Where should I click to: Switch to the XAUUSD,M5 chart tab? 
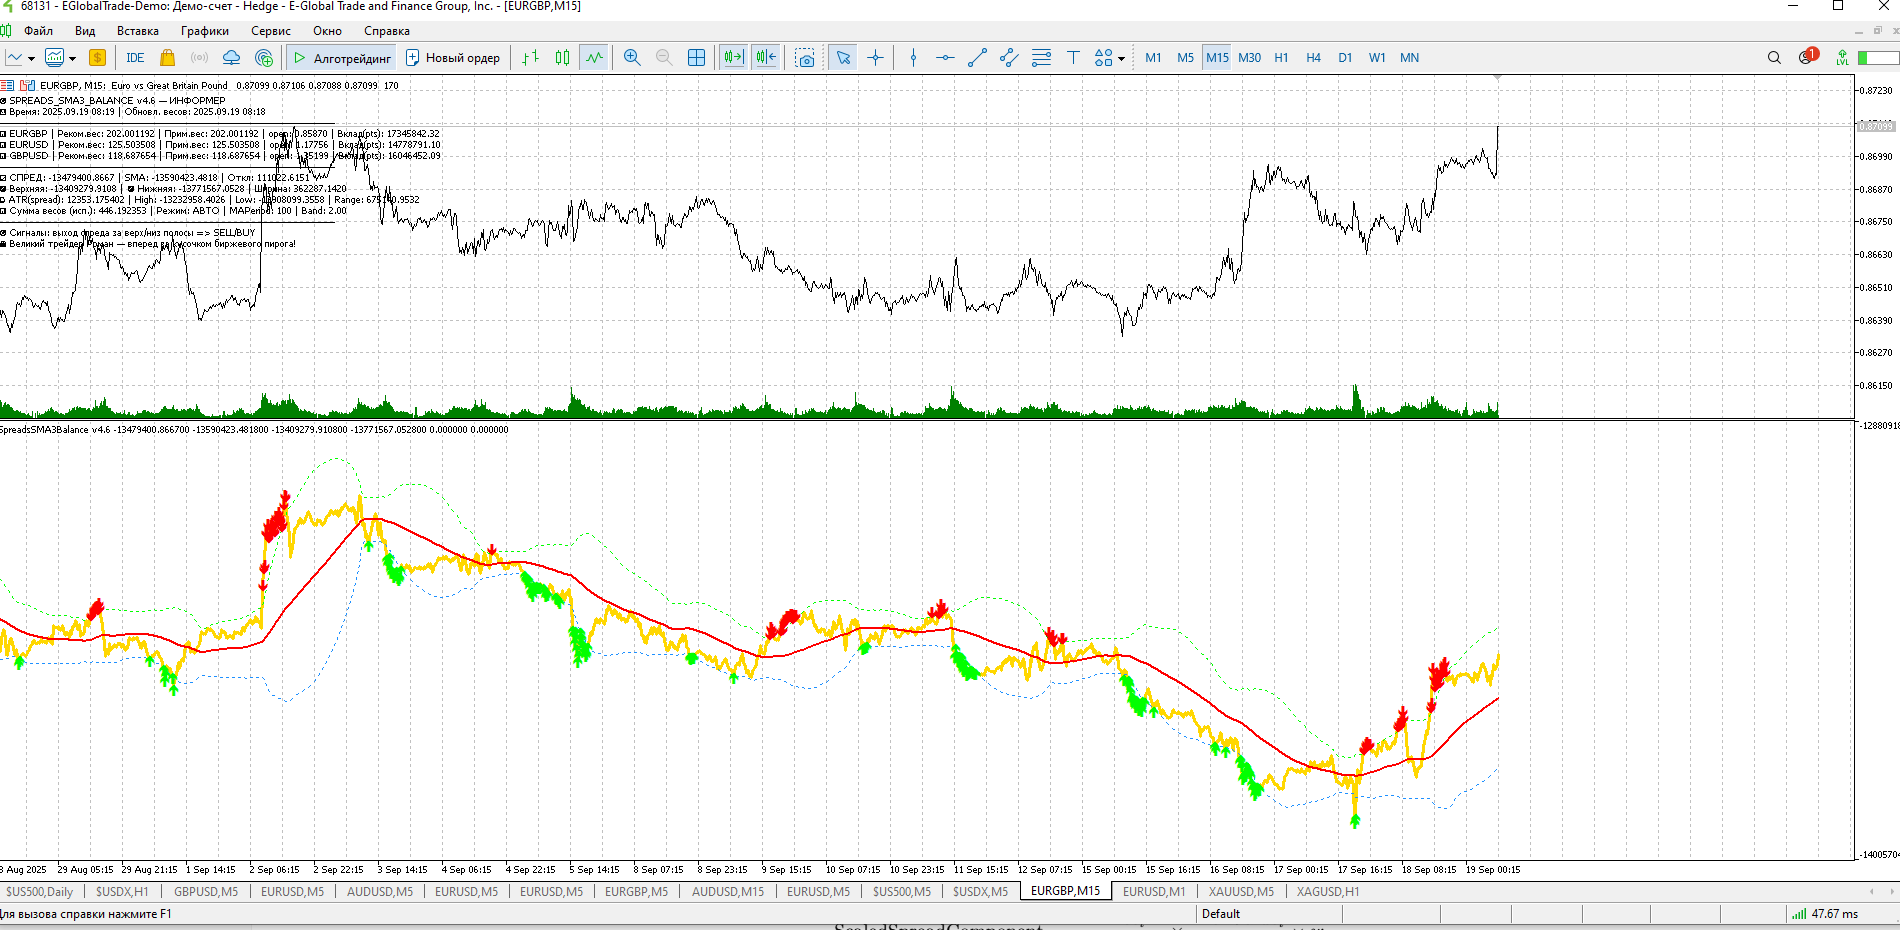1241,892
